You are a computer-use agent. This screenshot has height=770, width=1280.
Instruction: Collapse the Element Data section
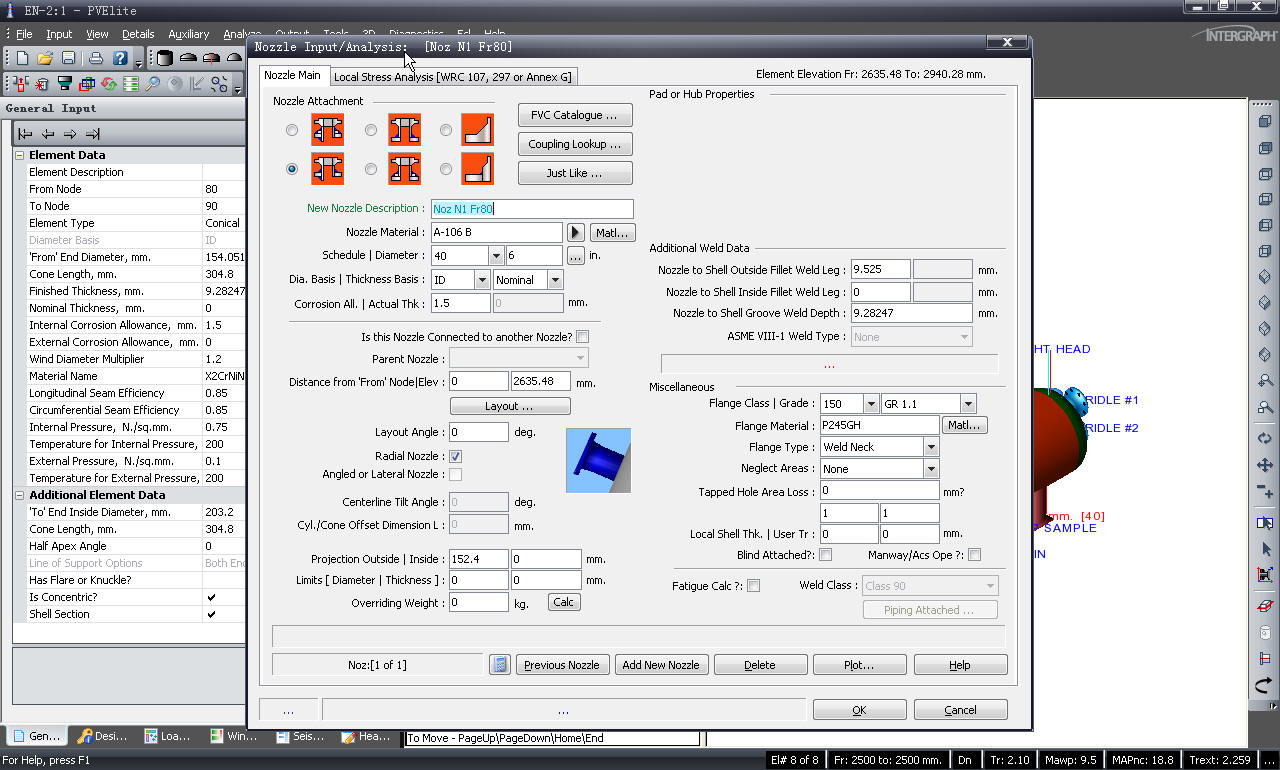(x=20, y=155)
